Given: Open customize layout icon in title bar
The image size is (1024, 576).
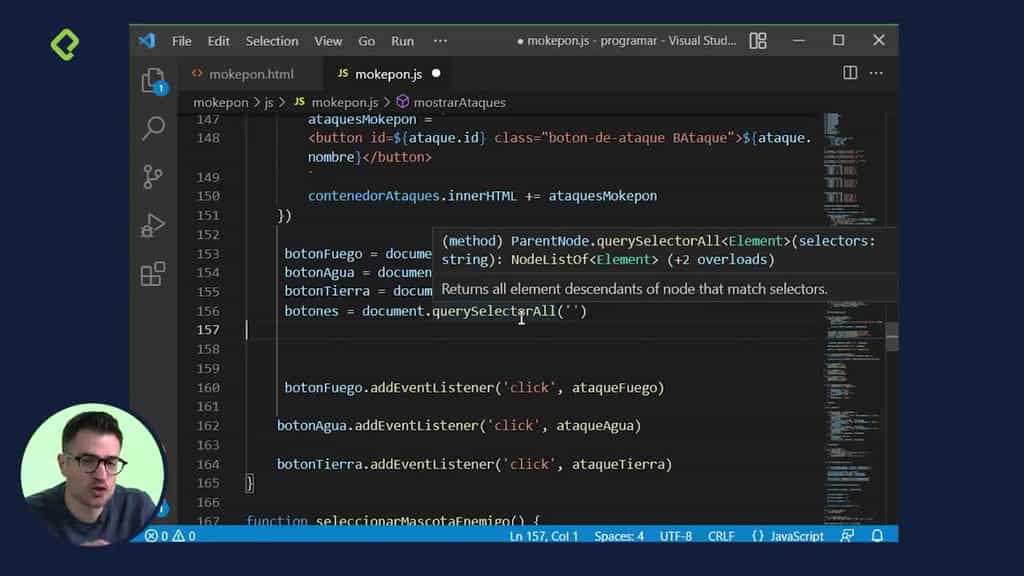Looking at the screenshot, I should (757, 41).
